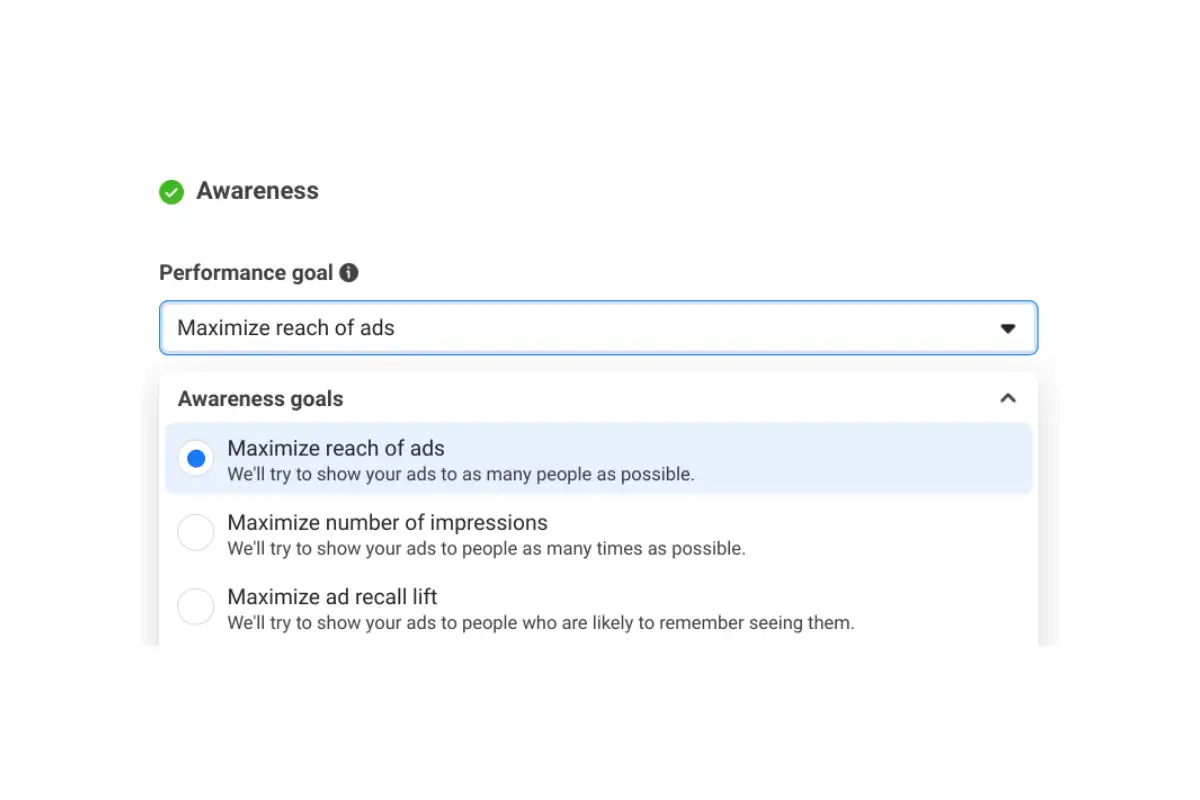Open the Performance goal combo box text

tap(286, 328)
